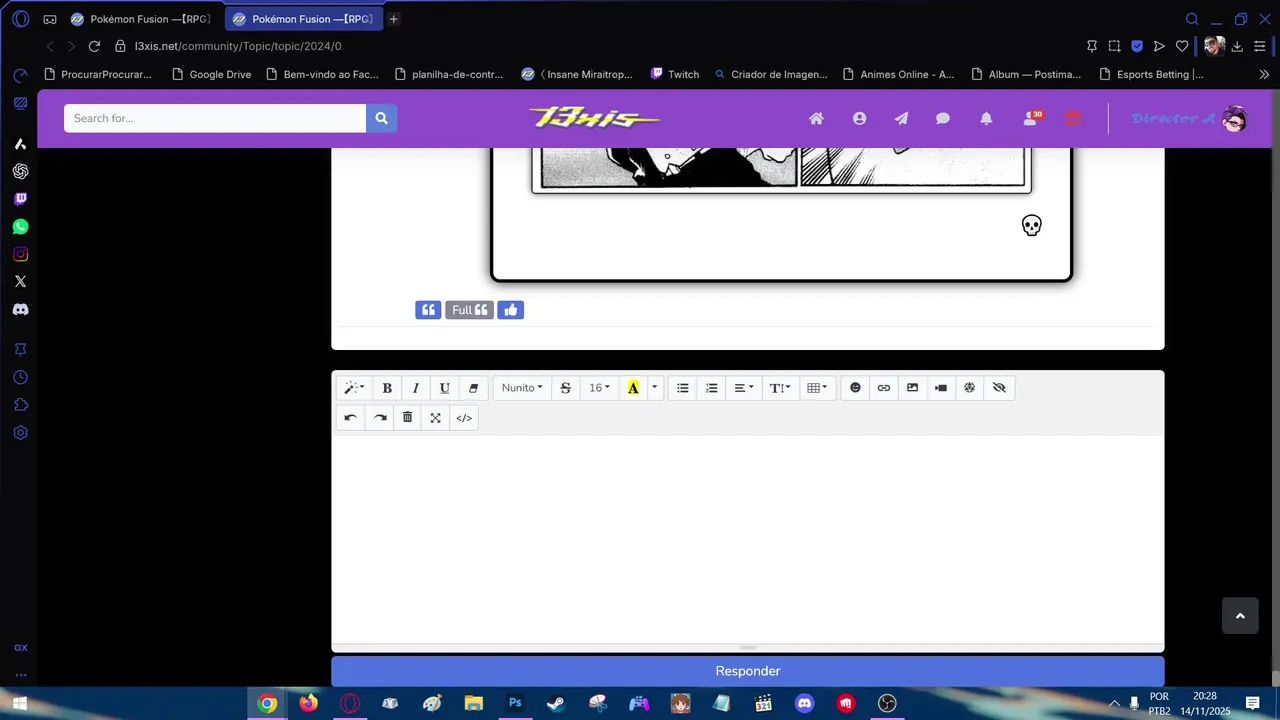
Task: Reload the page with the refresh icon
Action: (94, 46)
